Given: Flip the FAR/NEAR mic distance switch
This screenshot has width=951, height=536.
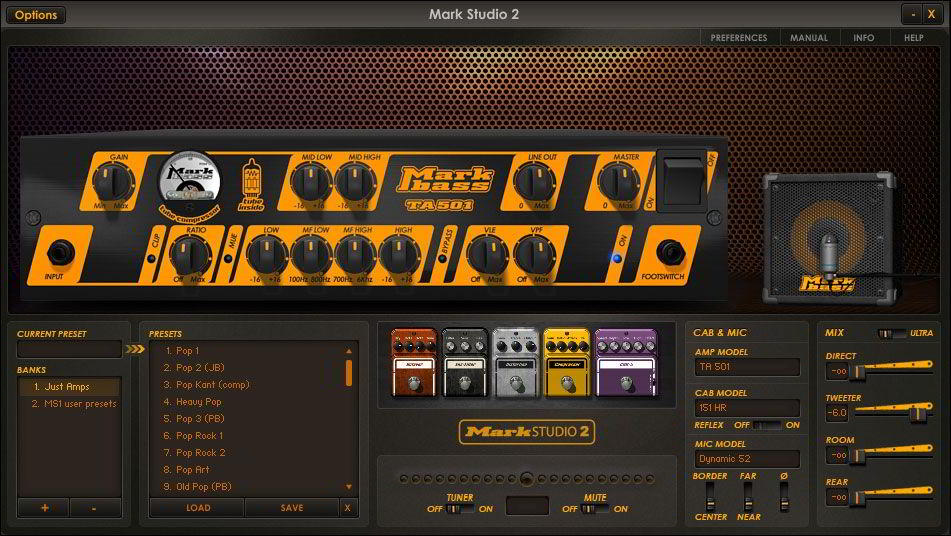Looking at the screenshot, I should coord(748,497).
